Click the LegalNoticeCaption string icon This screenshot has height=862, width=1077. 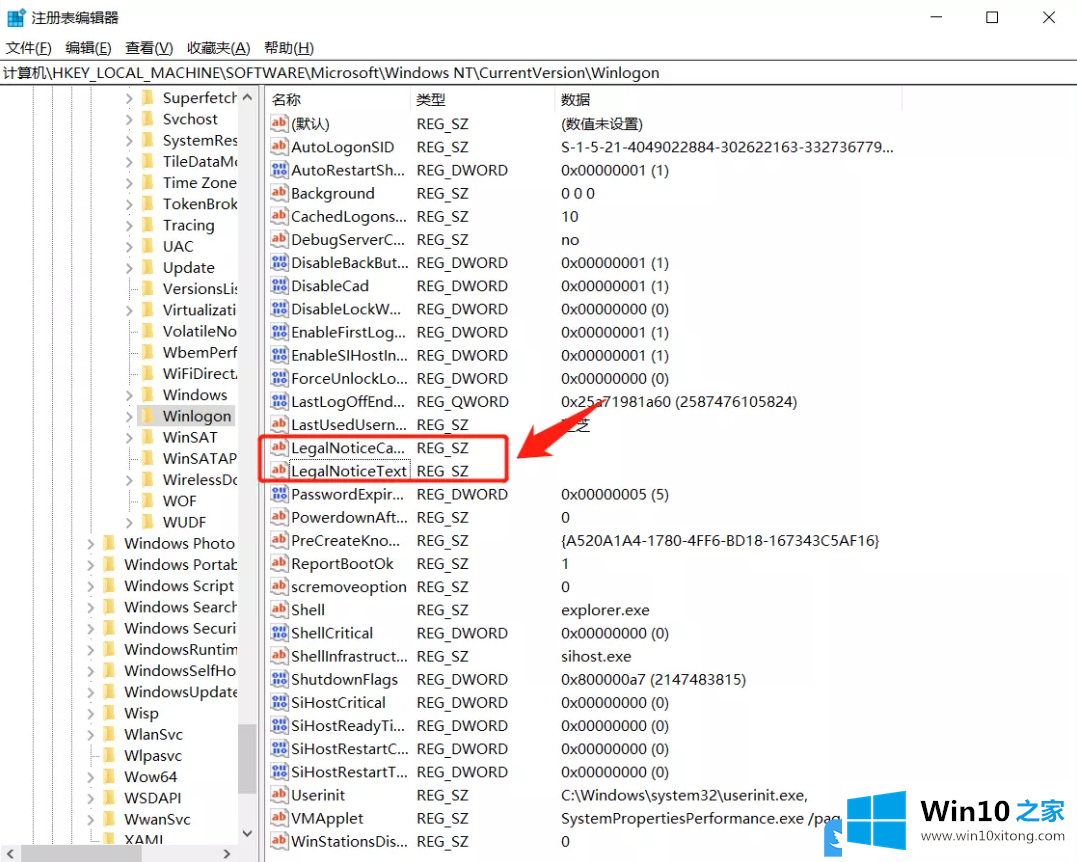279,448
